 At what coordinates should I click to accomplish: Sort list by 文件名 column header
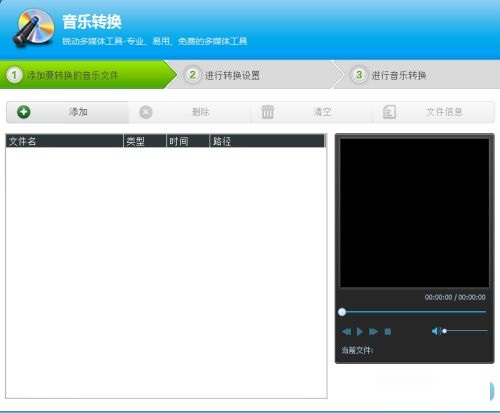pyautogui.click(x=65, y=141)
